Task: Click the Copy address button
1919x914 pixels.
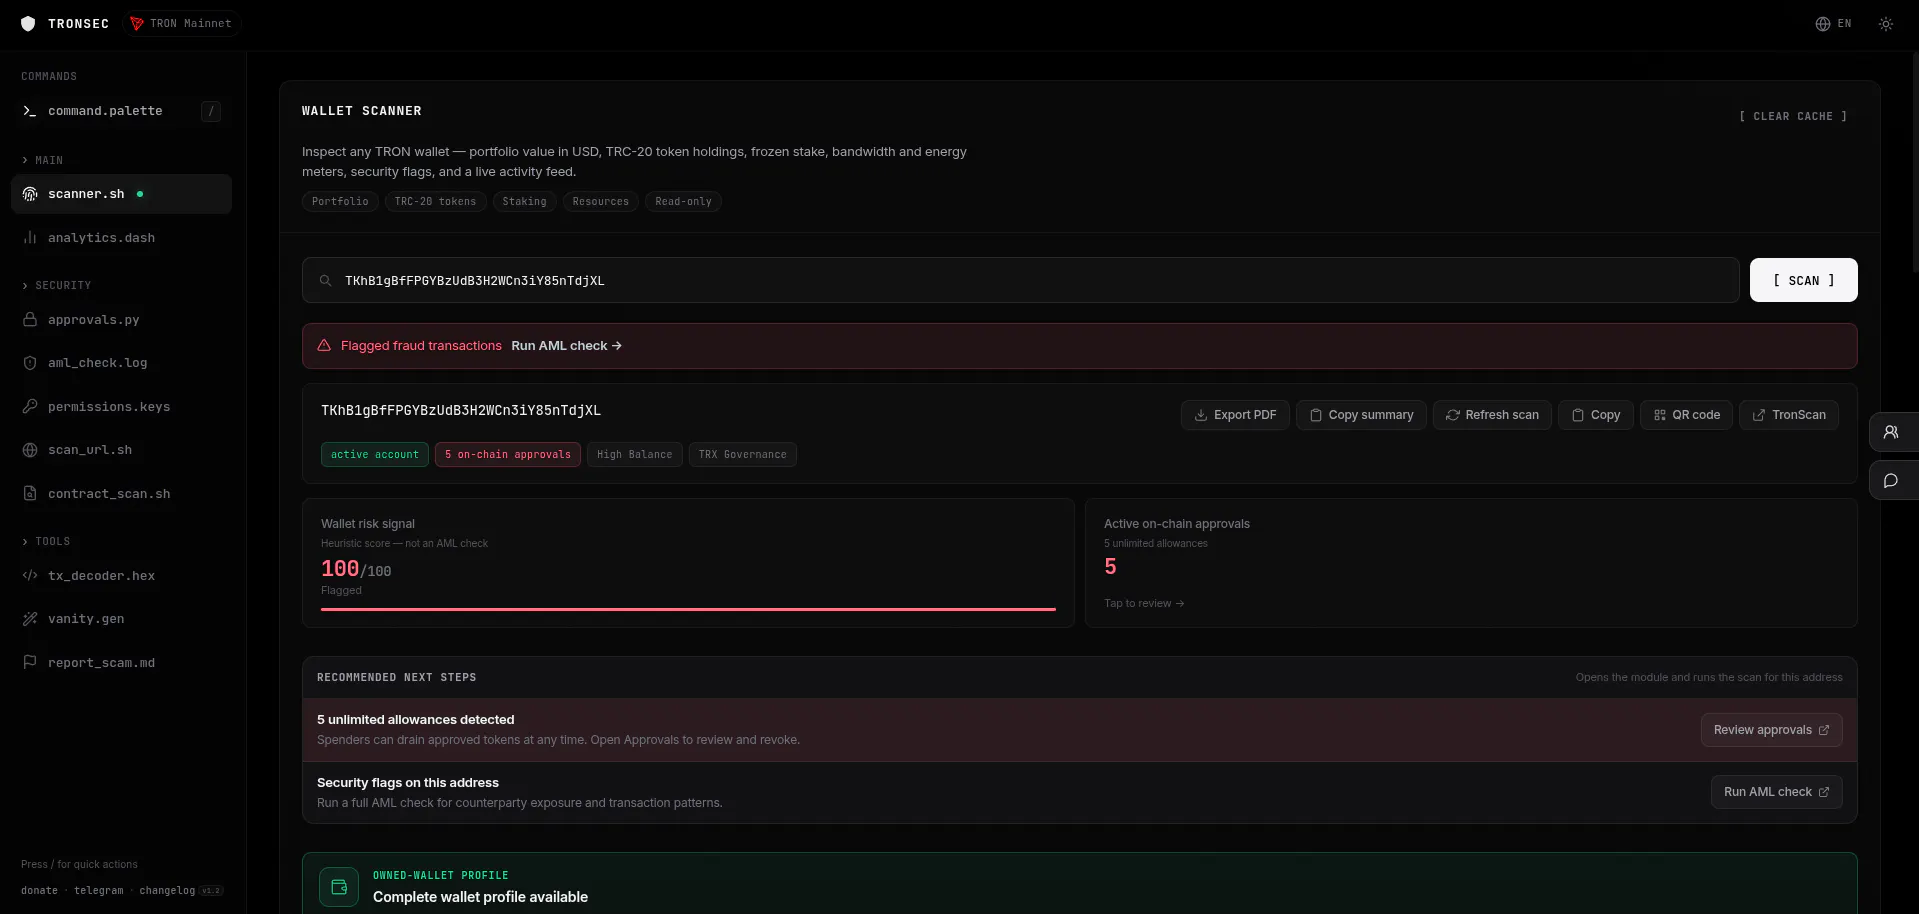Action: [x=1596, y=415]
